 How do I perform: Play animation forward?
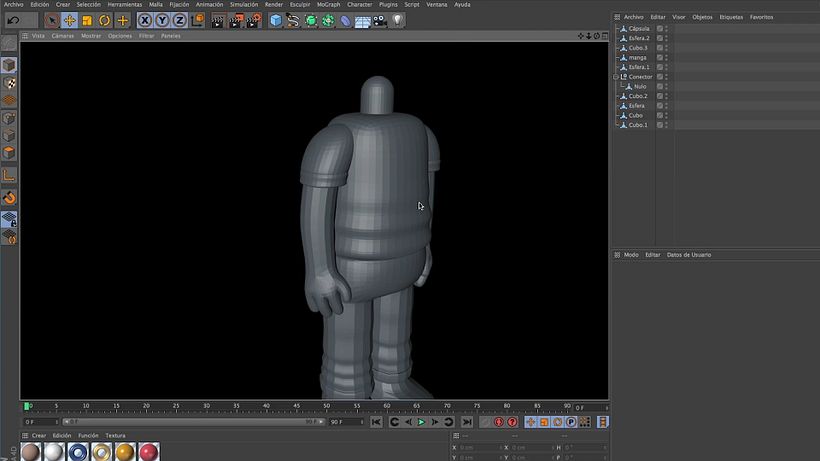click(x=421, y=422)
